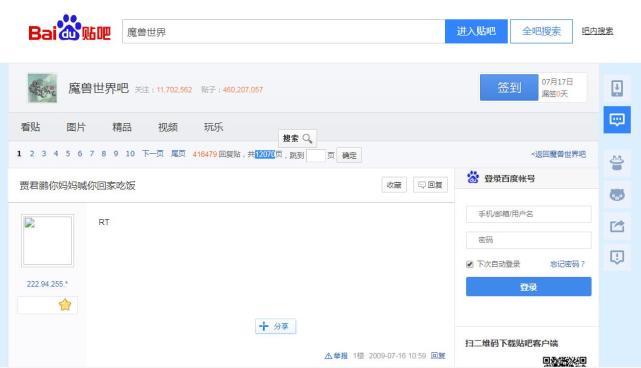Click the search box containing 魔兽世界
641x368 pixels.
click(284, 31)
